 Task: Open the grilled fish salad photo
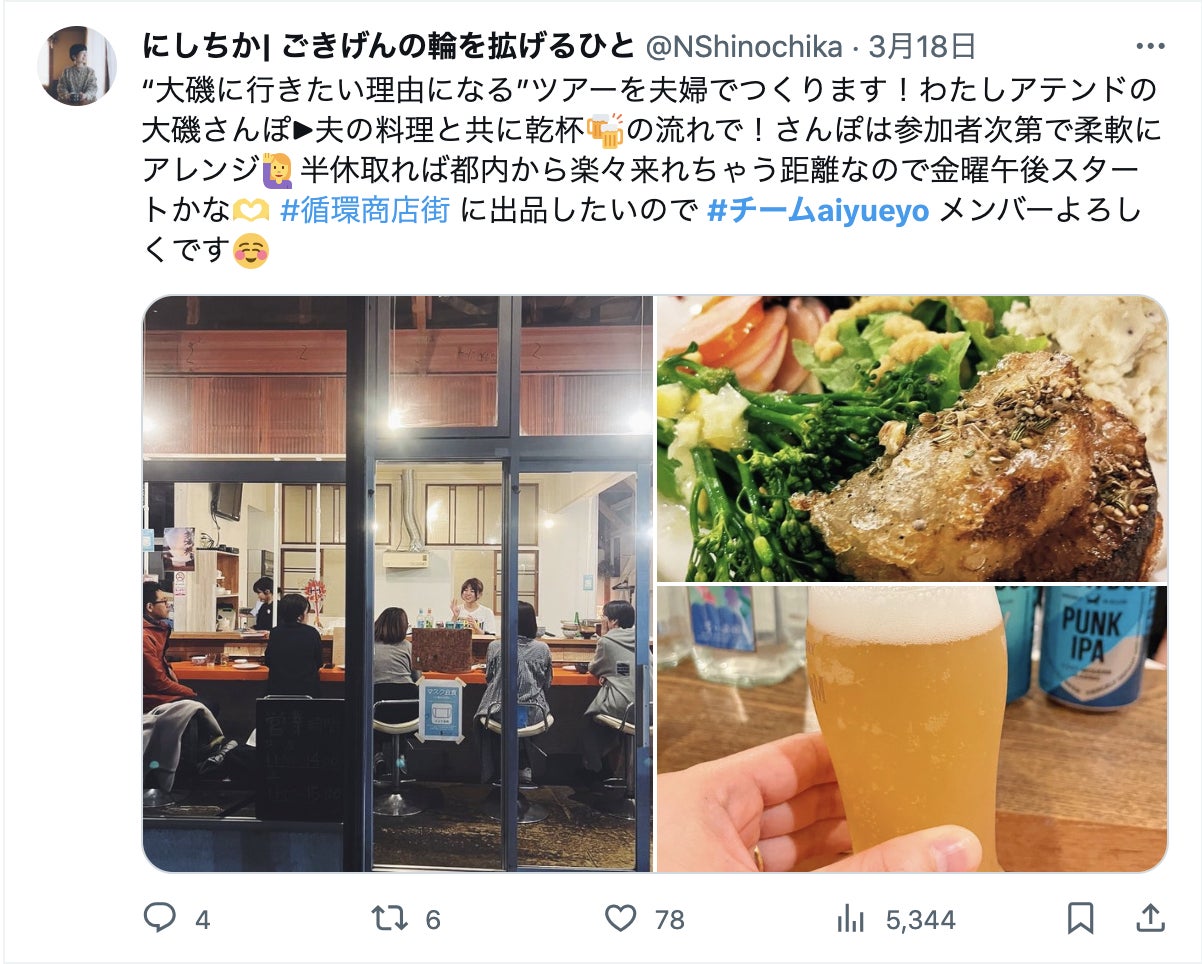click(x=912, y=438)
